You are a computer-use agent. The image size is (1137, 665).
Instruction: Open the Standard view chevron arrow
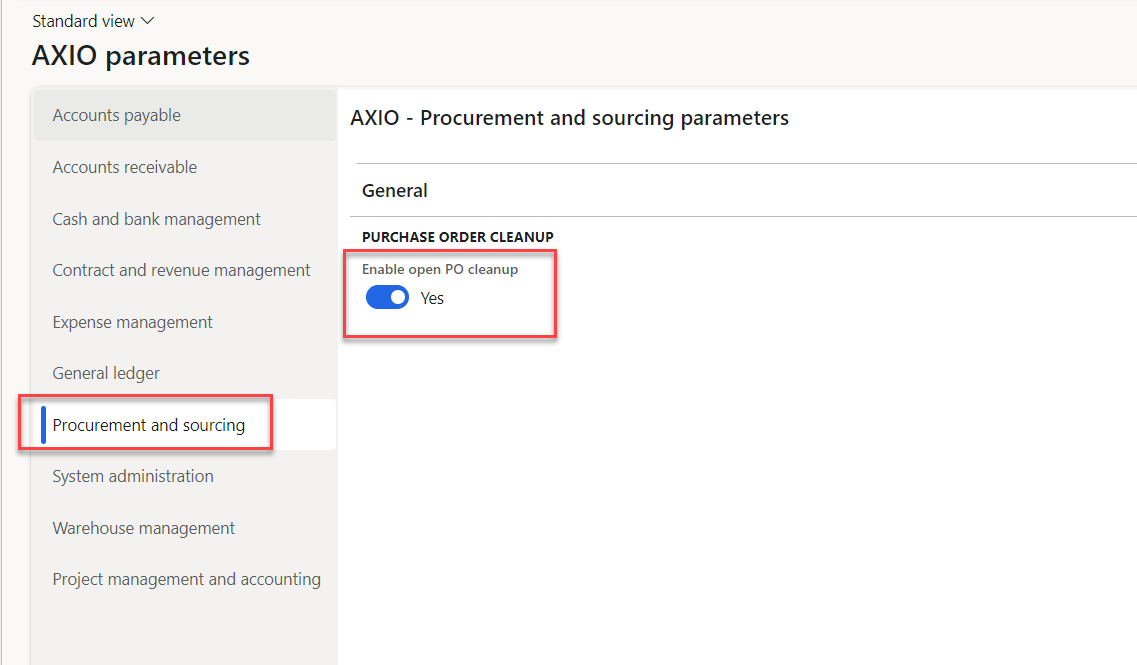(146, 20)
